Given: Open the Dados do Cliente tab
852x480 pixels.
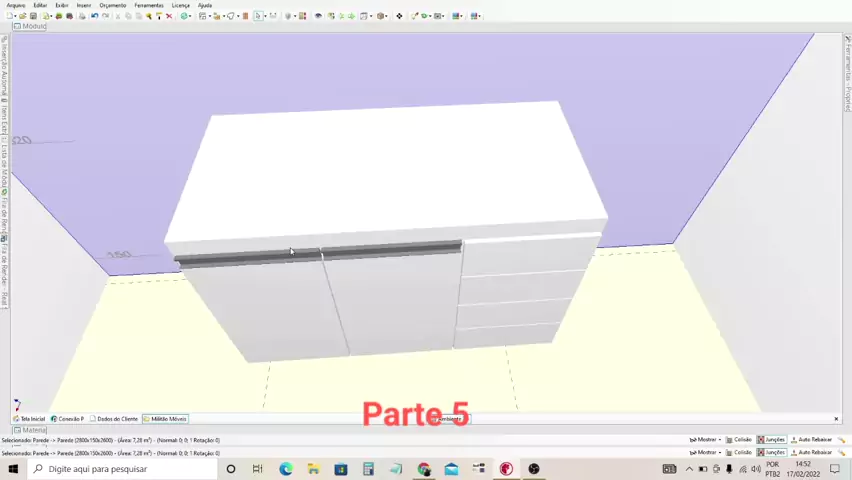Looking at the screenshot, I should click(x=115, y=419).
